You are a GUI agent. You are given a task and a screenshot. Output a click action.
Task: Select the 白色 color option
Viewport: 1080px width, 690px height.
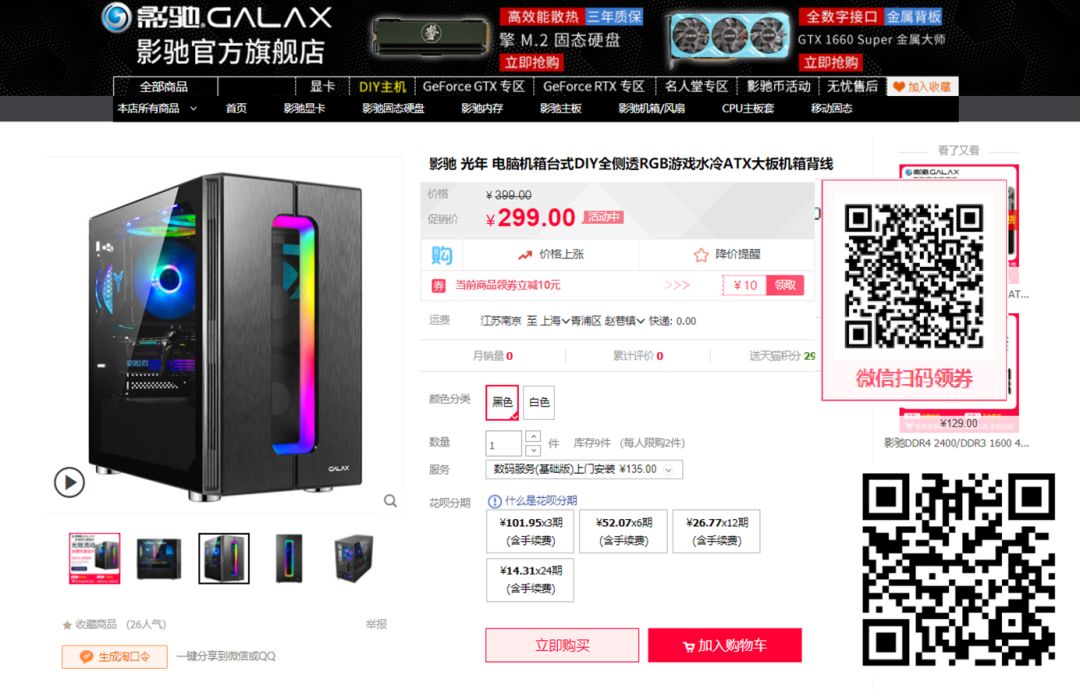(539, 402)
